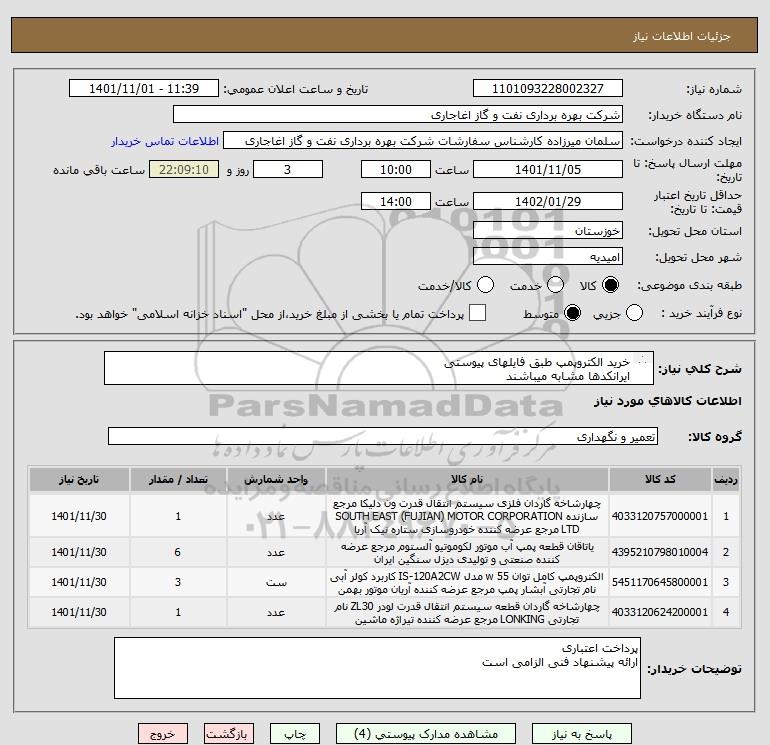Select item code 4033120757000001
770x745 pixels.
tap(660, 516)
